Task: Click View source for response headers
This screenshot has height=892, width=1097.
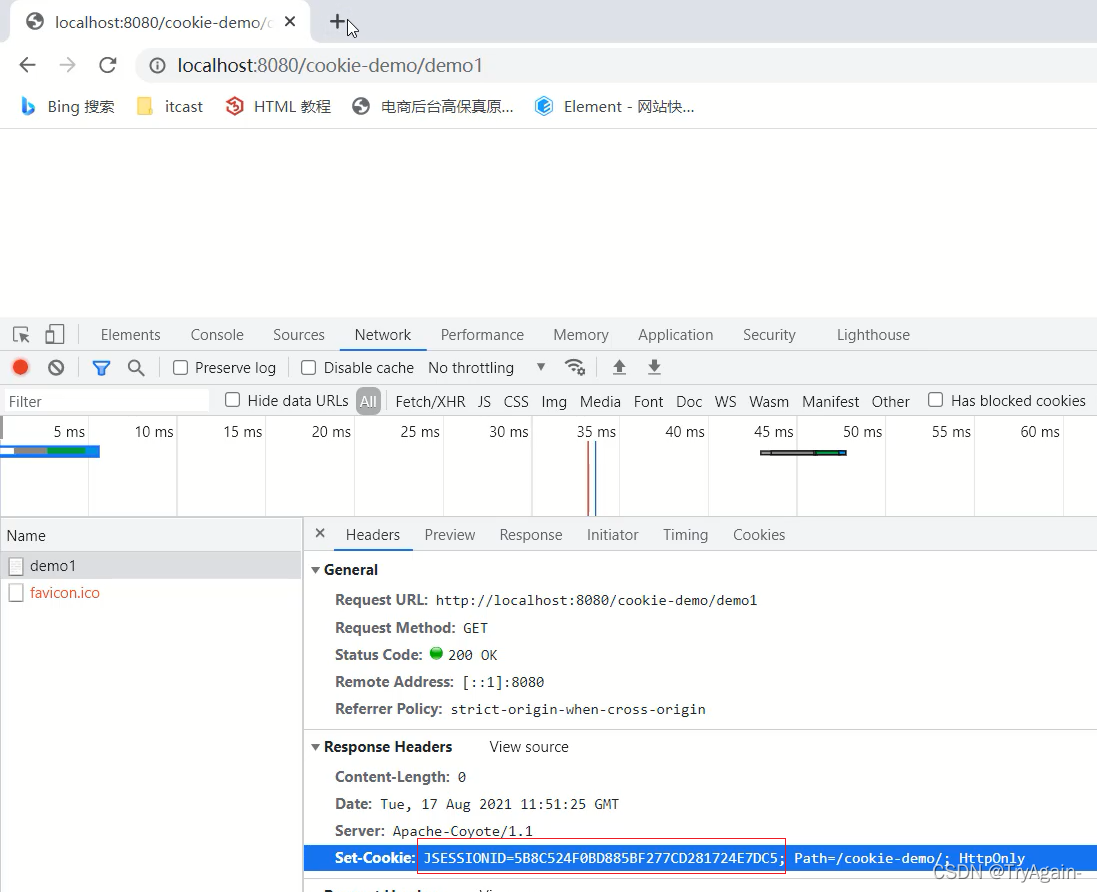Action: [x=529, y=746]
